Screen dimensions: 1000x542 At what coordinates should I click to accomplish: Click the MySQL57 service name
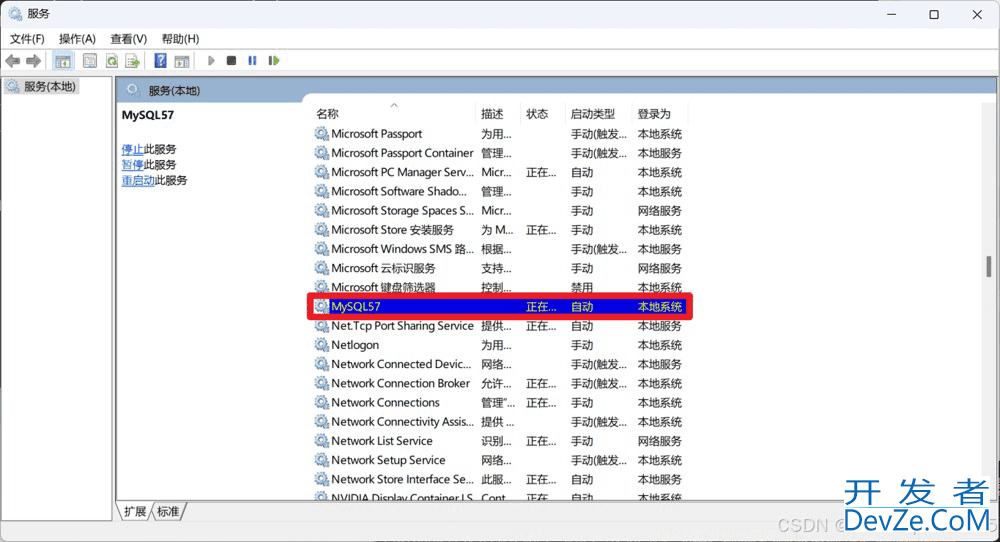[356, 307]
